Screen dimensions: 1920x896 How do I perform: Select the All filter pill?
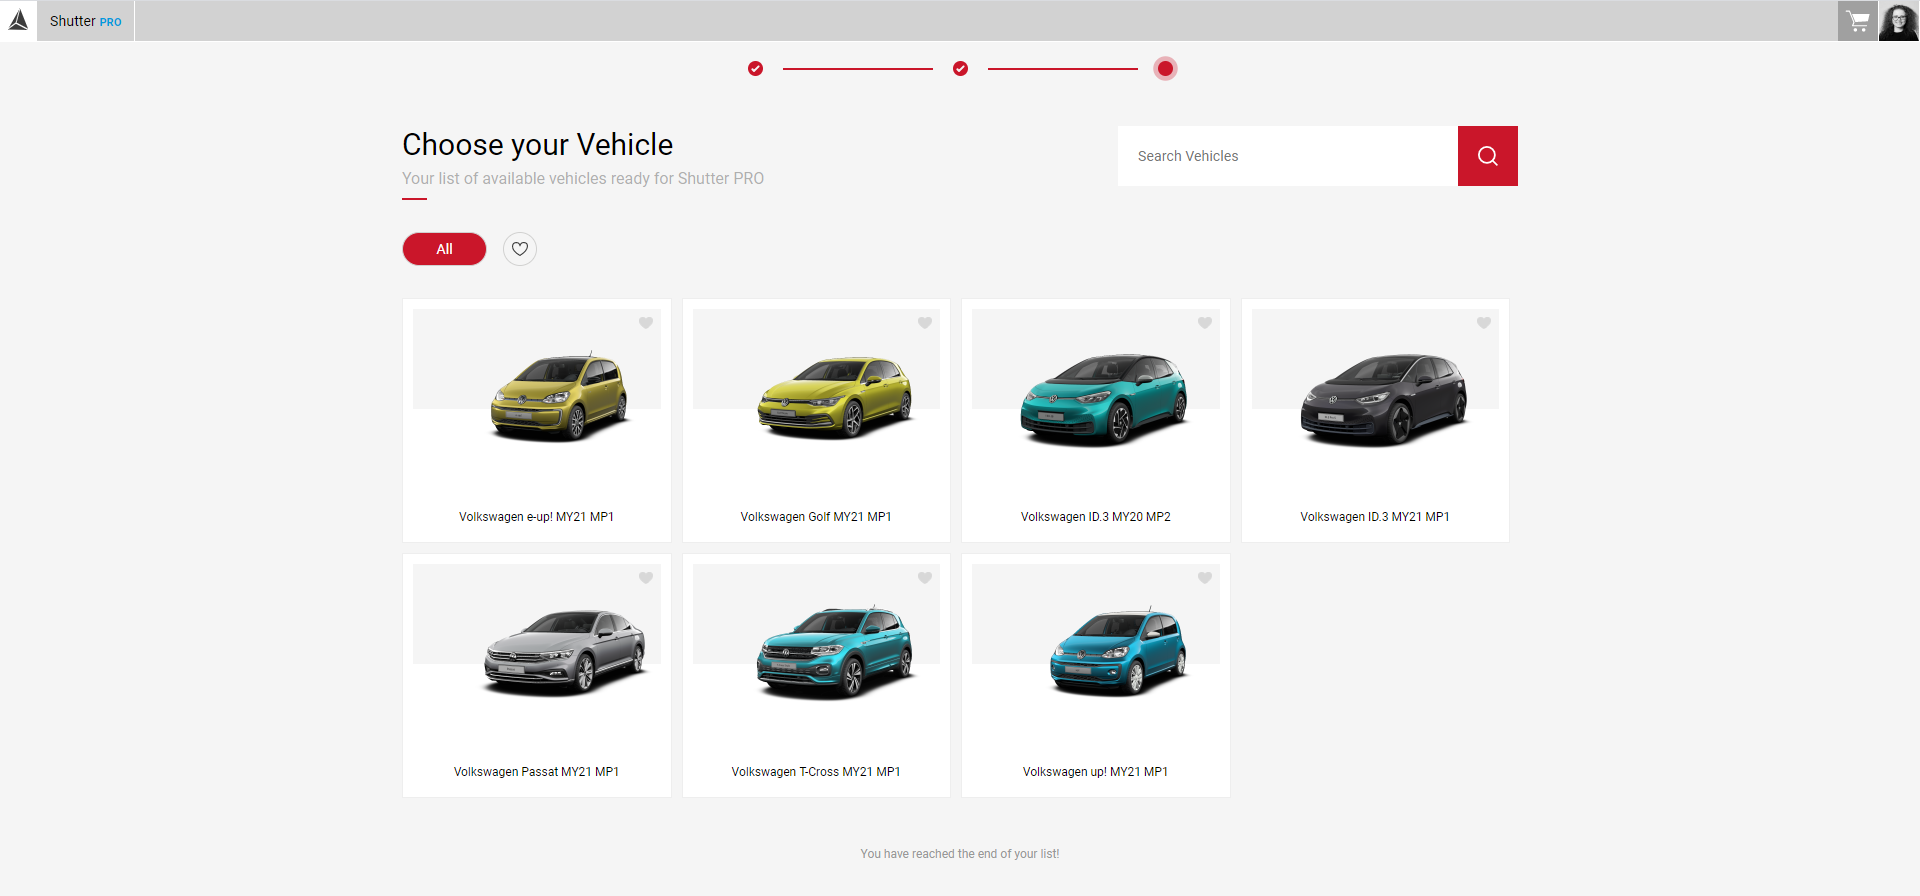(x=444, y=249)
